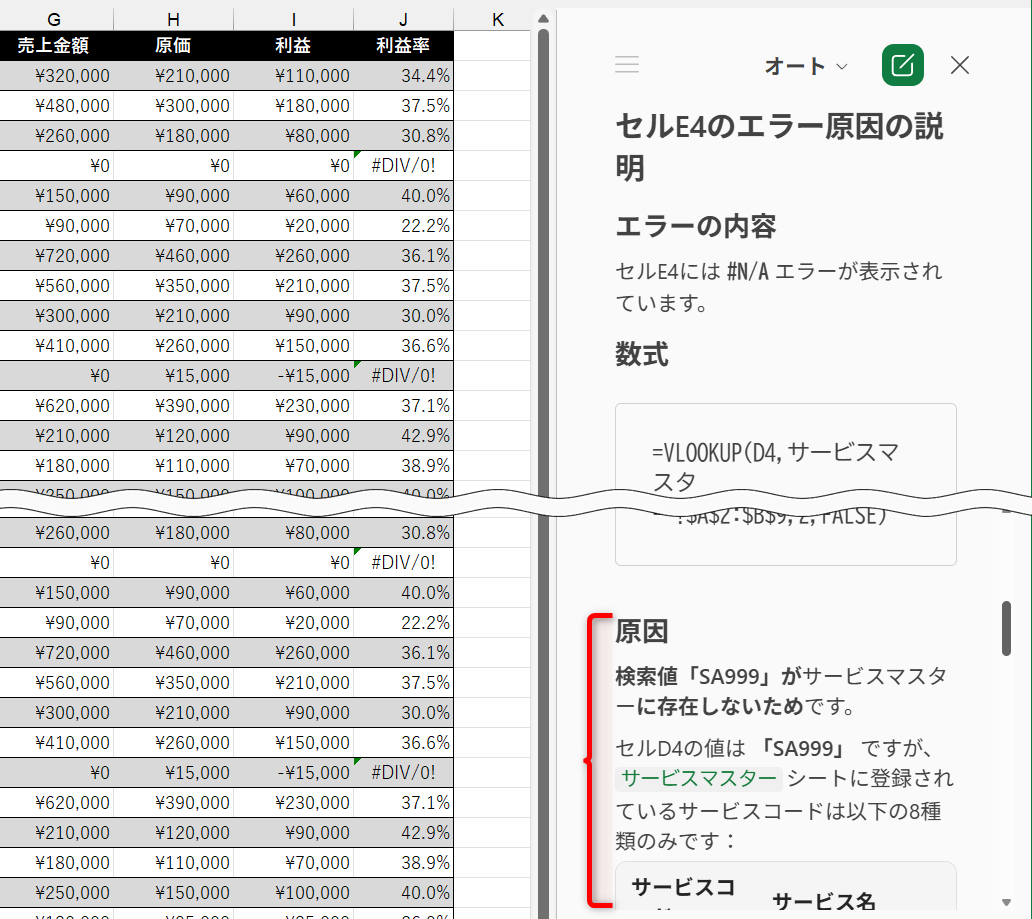1032x919 pixels.
Task: Select column J header
Action: click(x=403, y=20)
